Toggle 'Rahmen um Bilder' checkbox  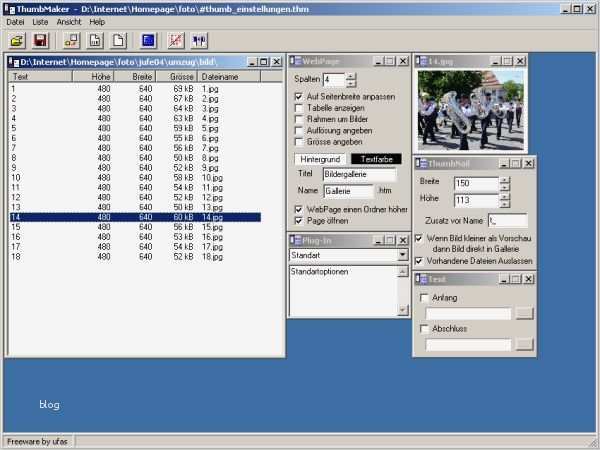299,120
